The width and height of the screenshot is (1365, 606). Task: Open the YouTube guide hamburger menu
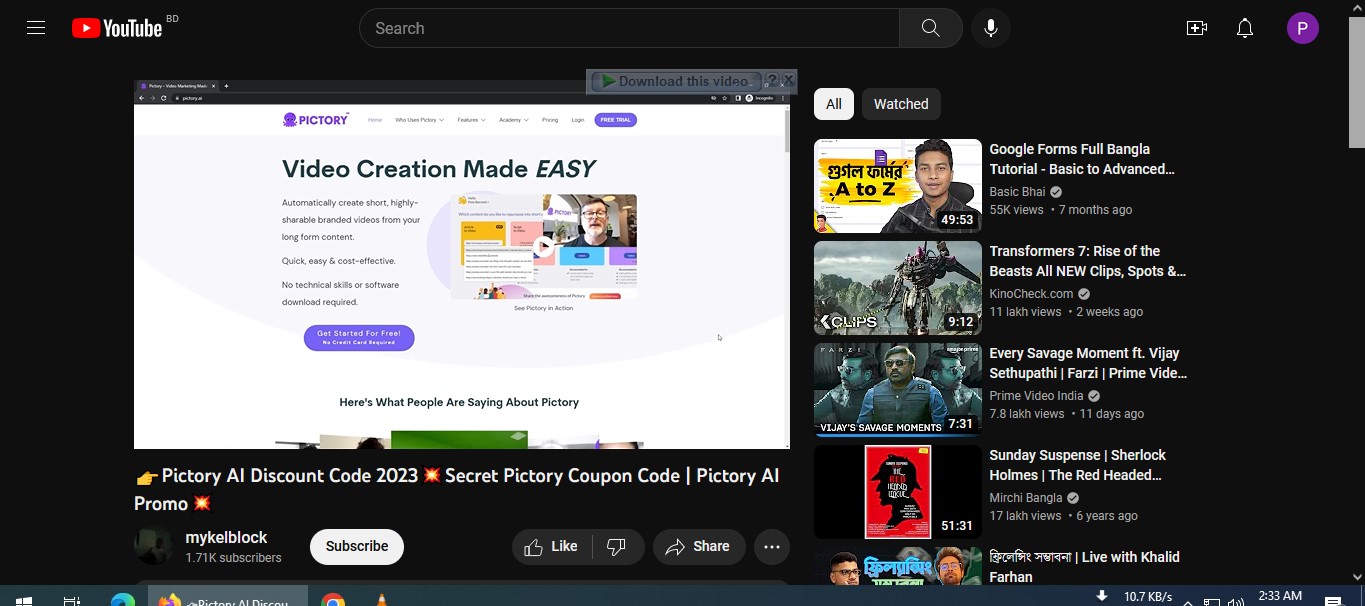[x=36, y=28]
